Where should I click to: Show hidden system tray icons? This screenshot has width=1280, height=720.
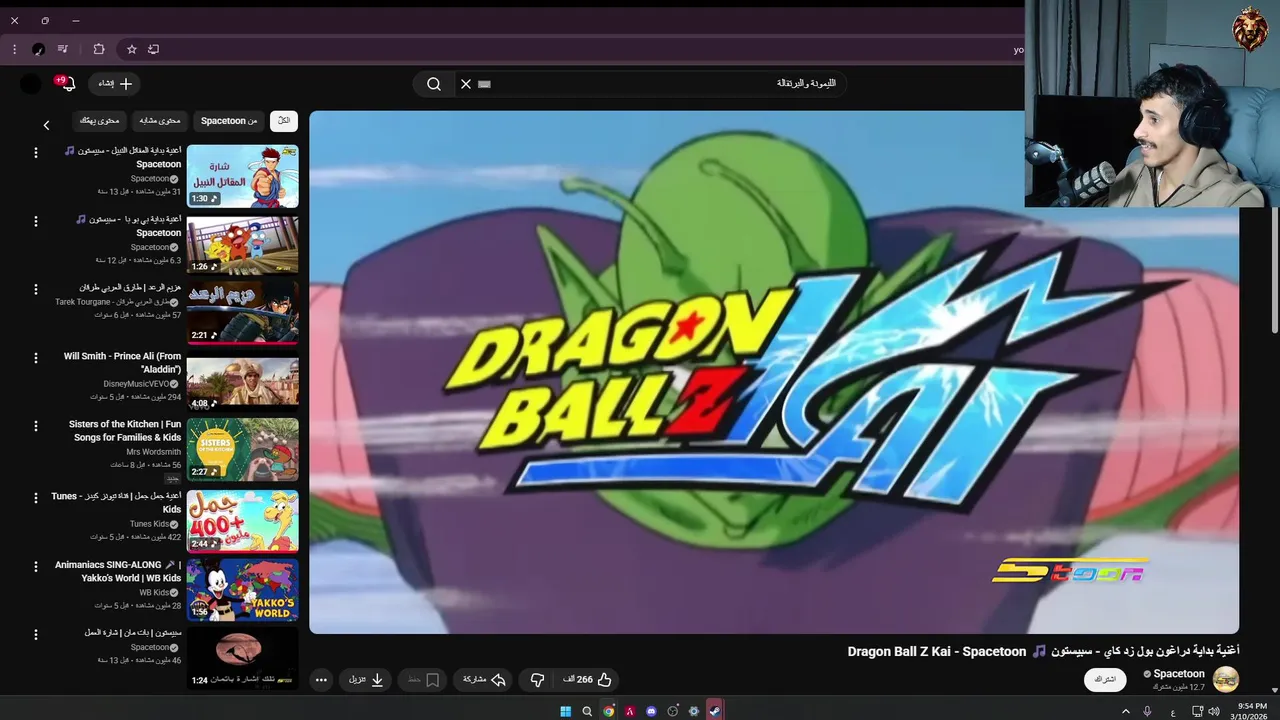click(x=1125, y=711)
